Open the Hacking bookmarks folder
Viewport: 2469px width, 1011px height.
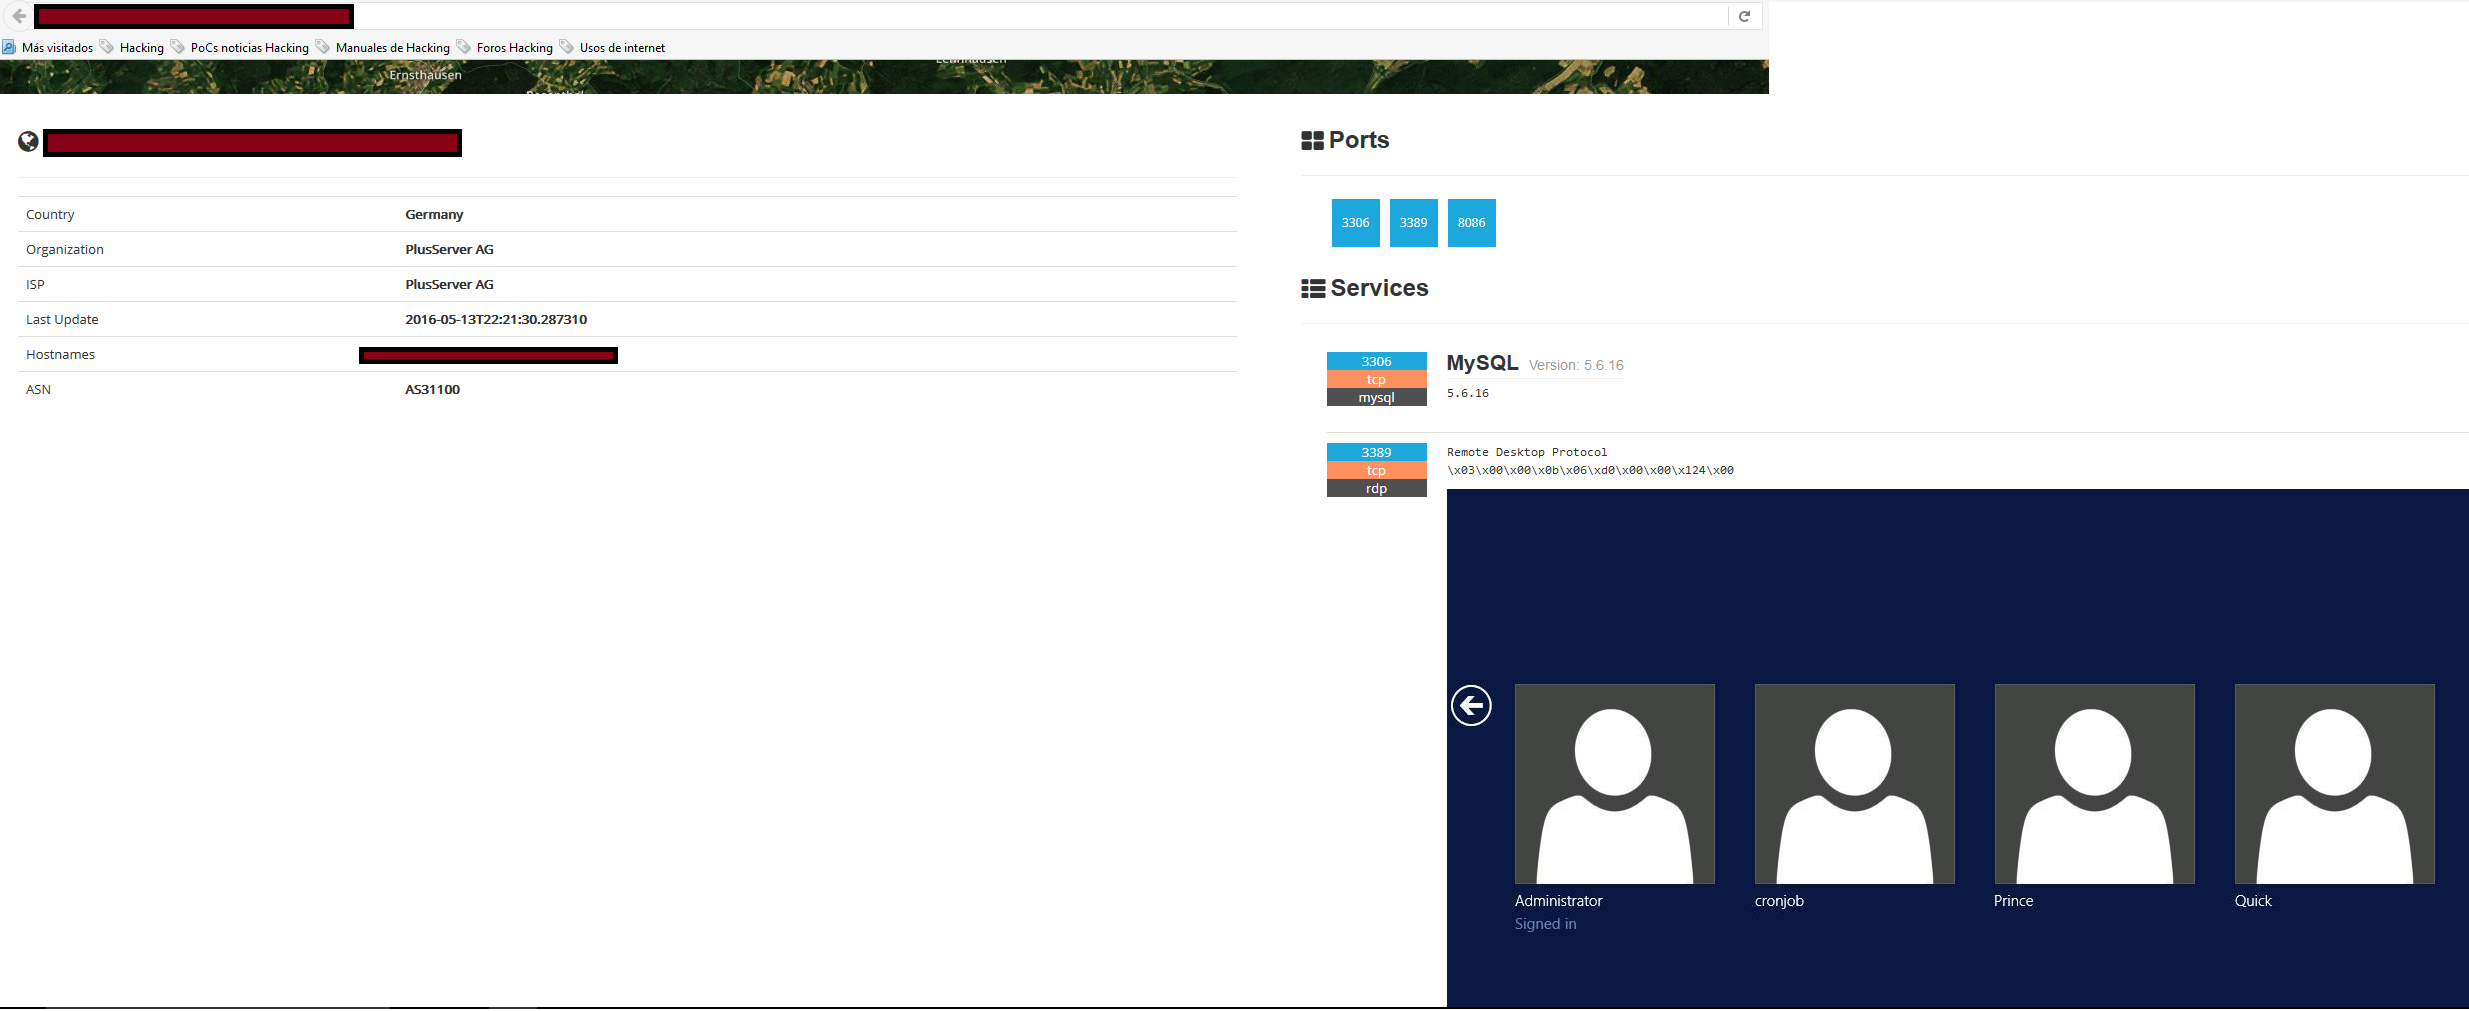[132, 48]
